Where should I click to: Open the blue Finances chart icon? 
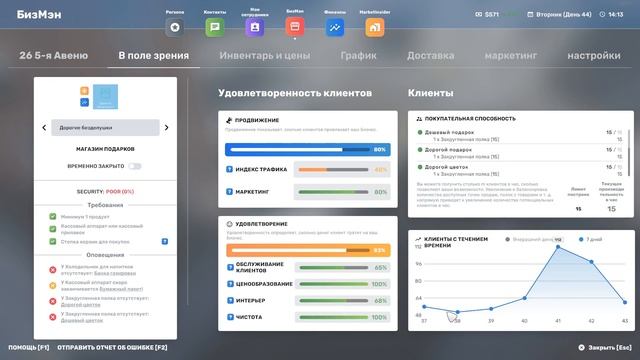tap(335, 27)
